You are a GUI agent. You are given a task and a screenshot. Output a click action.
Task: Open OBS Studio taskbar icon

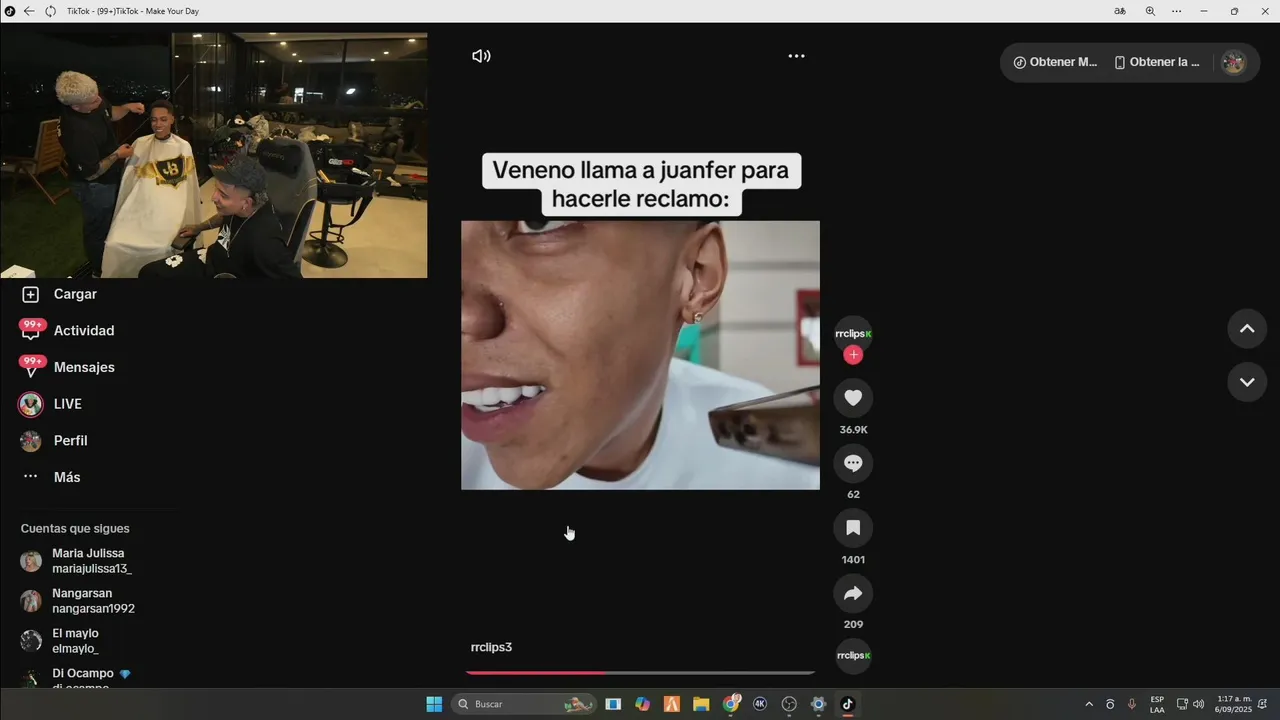tap(789, 704)
